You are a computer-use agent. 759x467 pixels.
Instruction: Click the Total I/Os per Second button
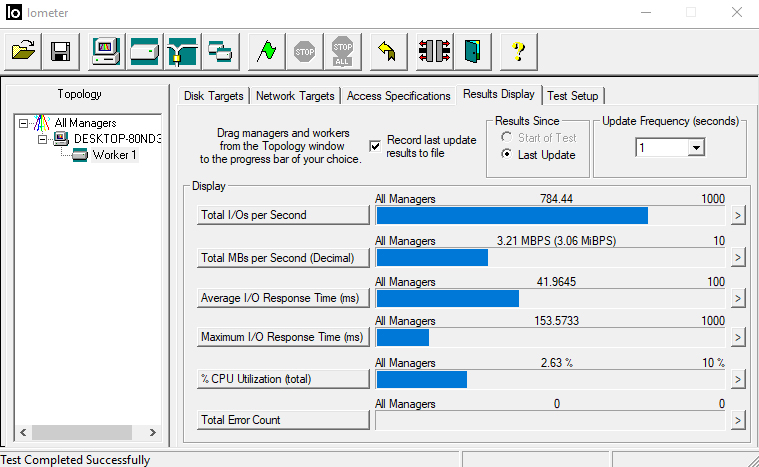(283, 215)
